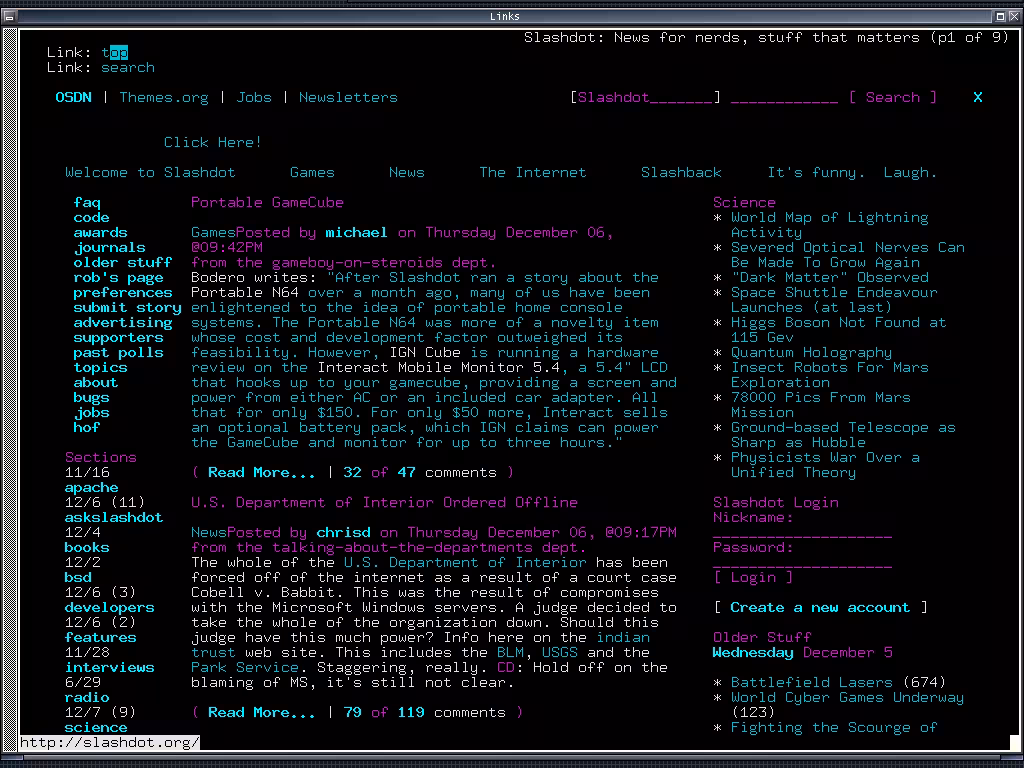Screen dimensions: 1024x768
Task: Select Newsletters in the top navigation
Action: (x=348, y=97)
